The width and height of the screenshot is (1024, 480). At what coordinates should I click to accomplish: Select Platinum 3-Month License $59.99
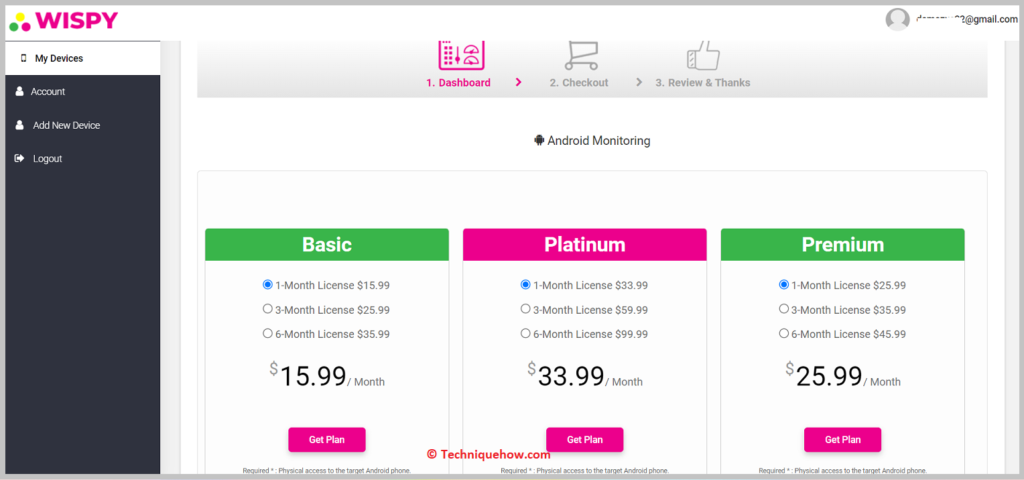point(525,309)
